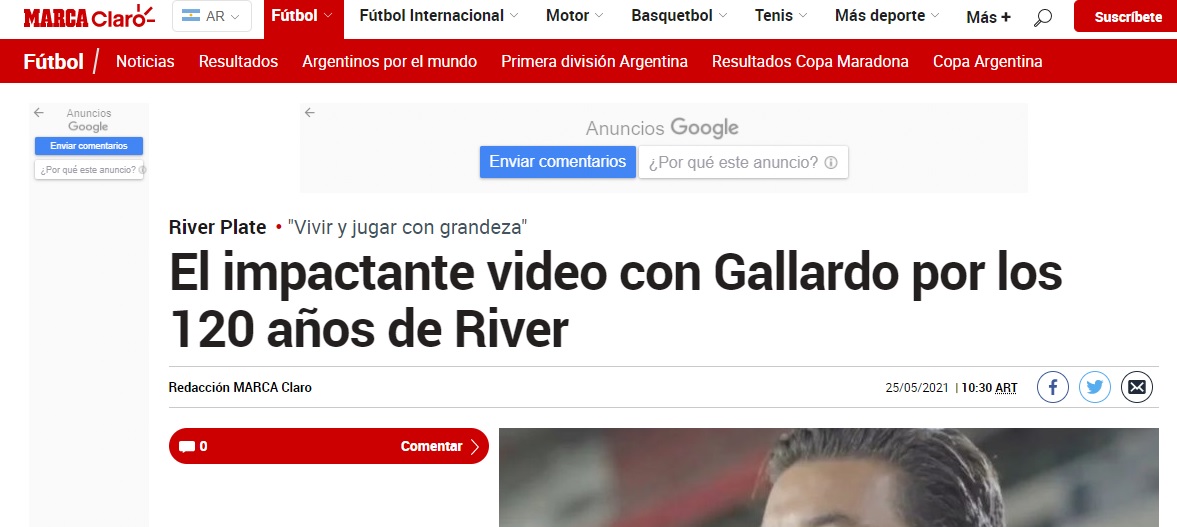Expand the Fútbol Internacional menu
The height and width of the screenshot is (527, 1177).
[x=438, y=16]
